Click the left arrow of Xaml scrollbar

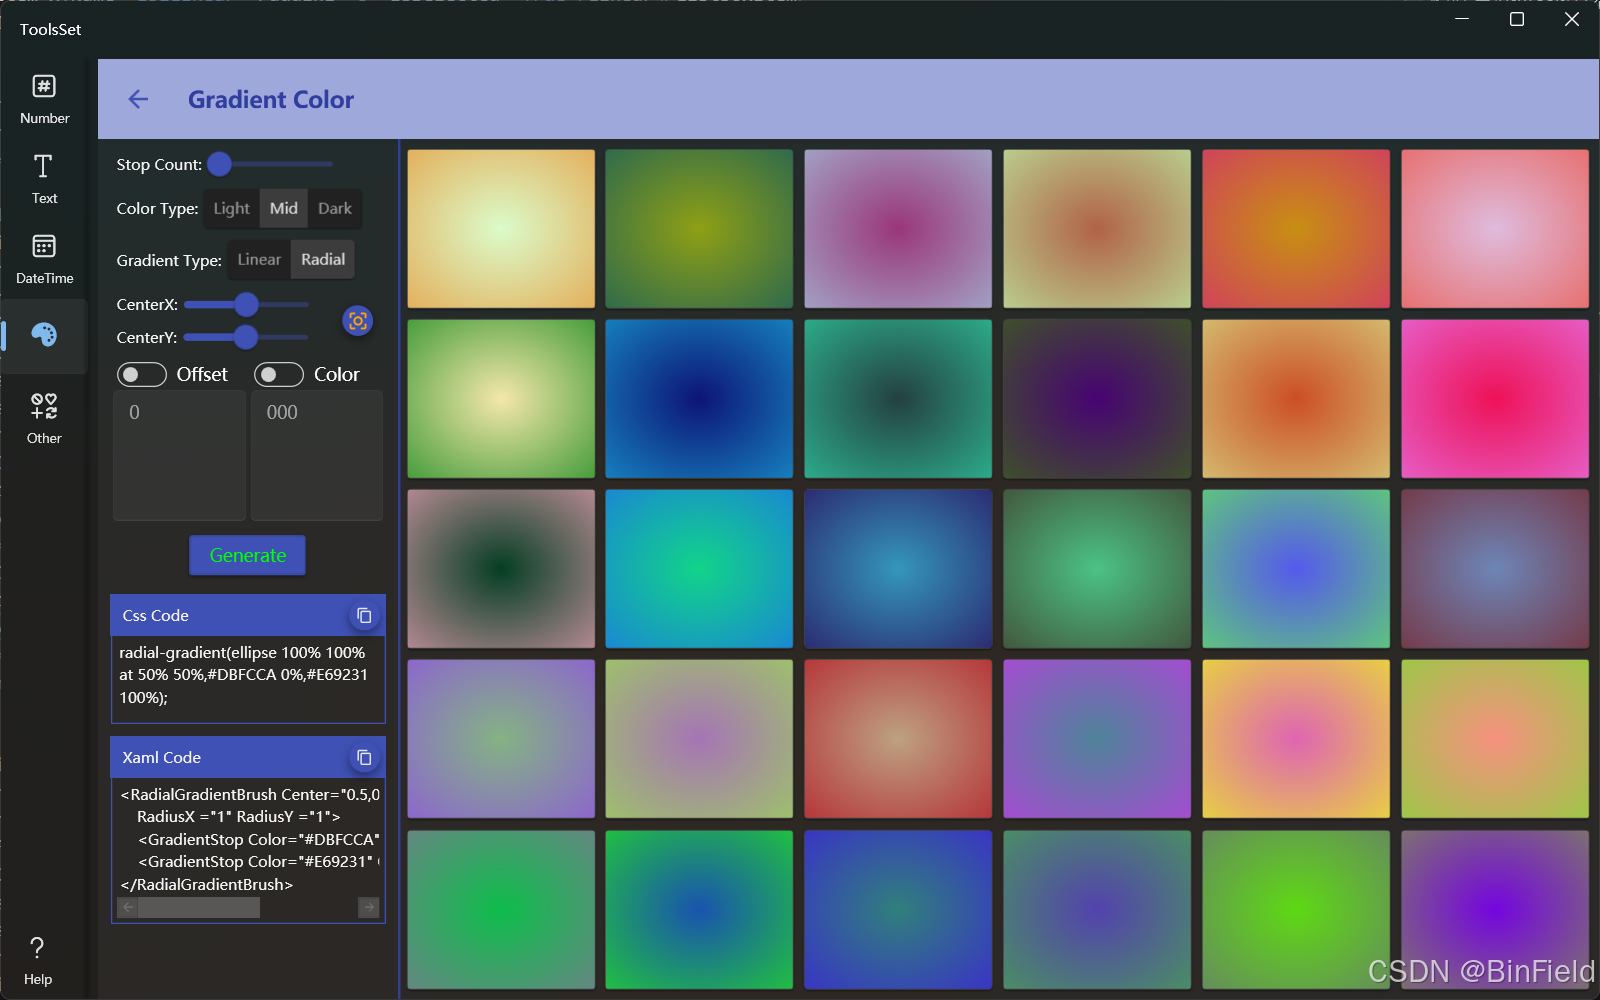click(x=128, y=907)
